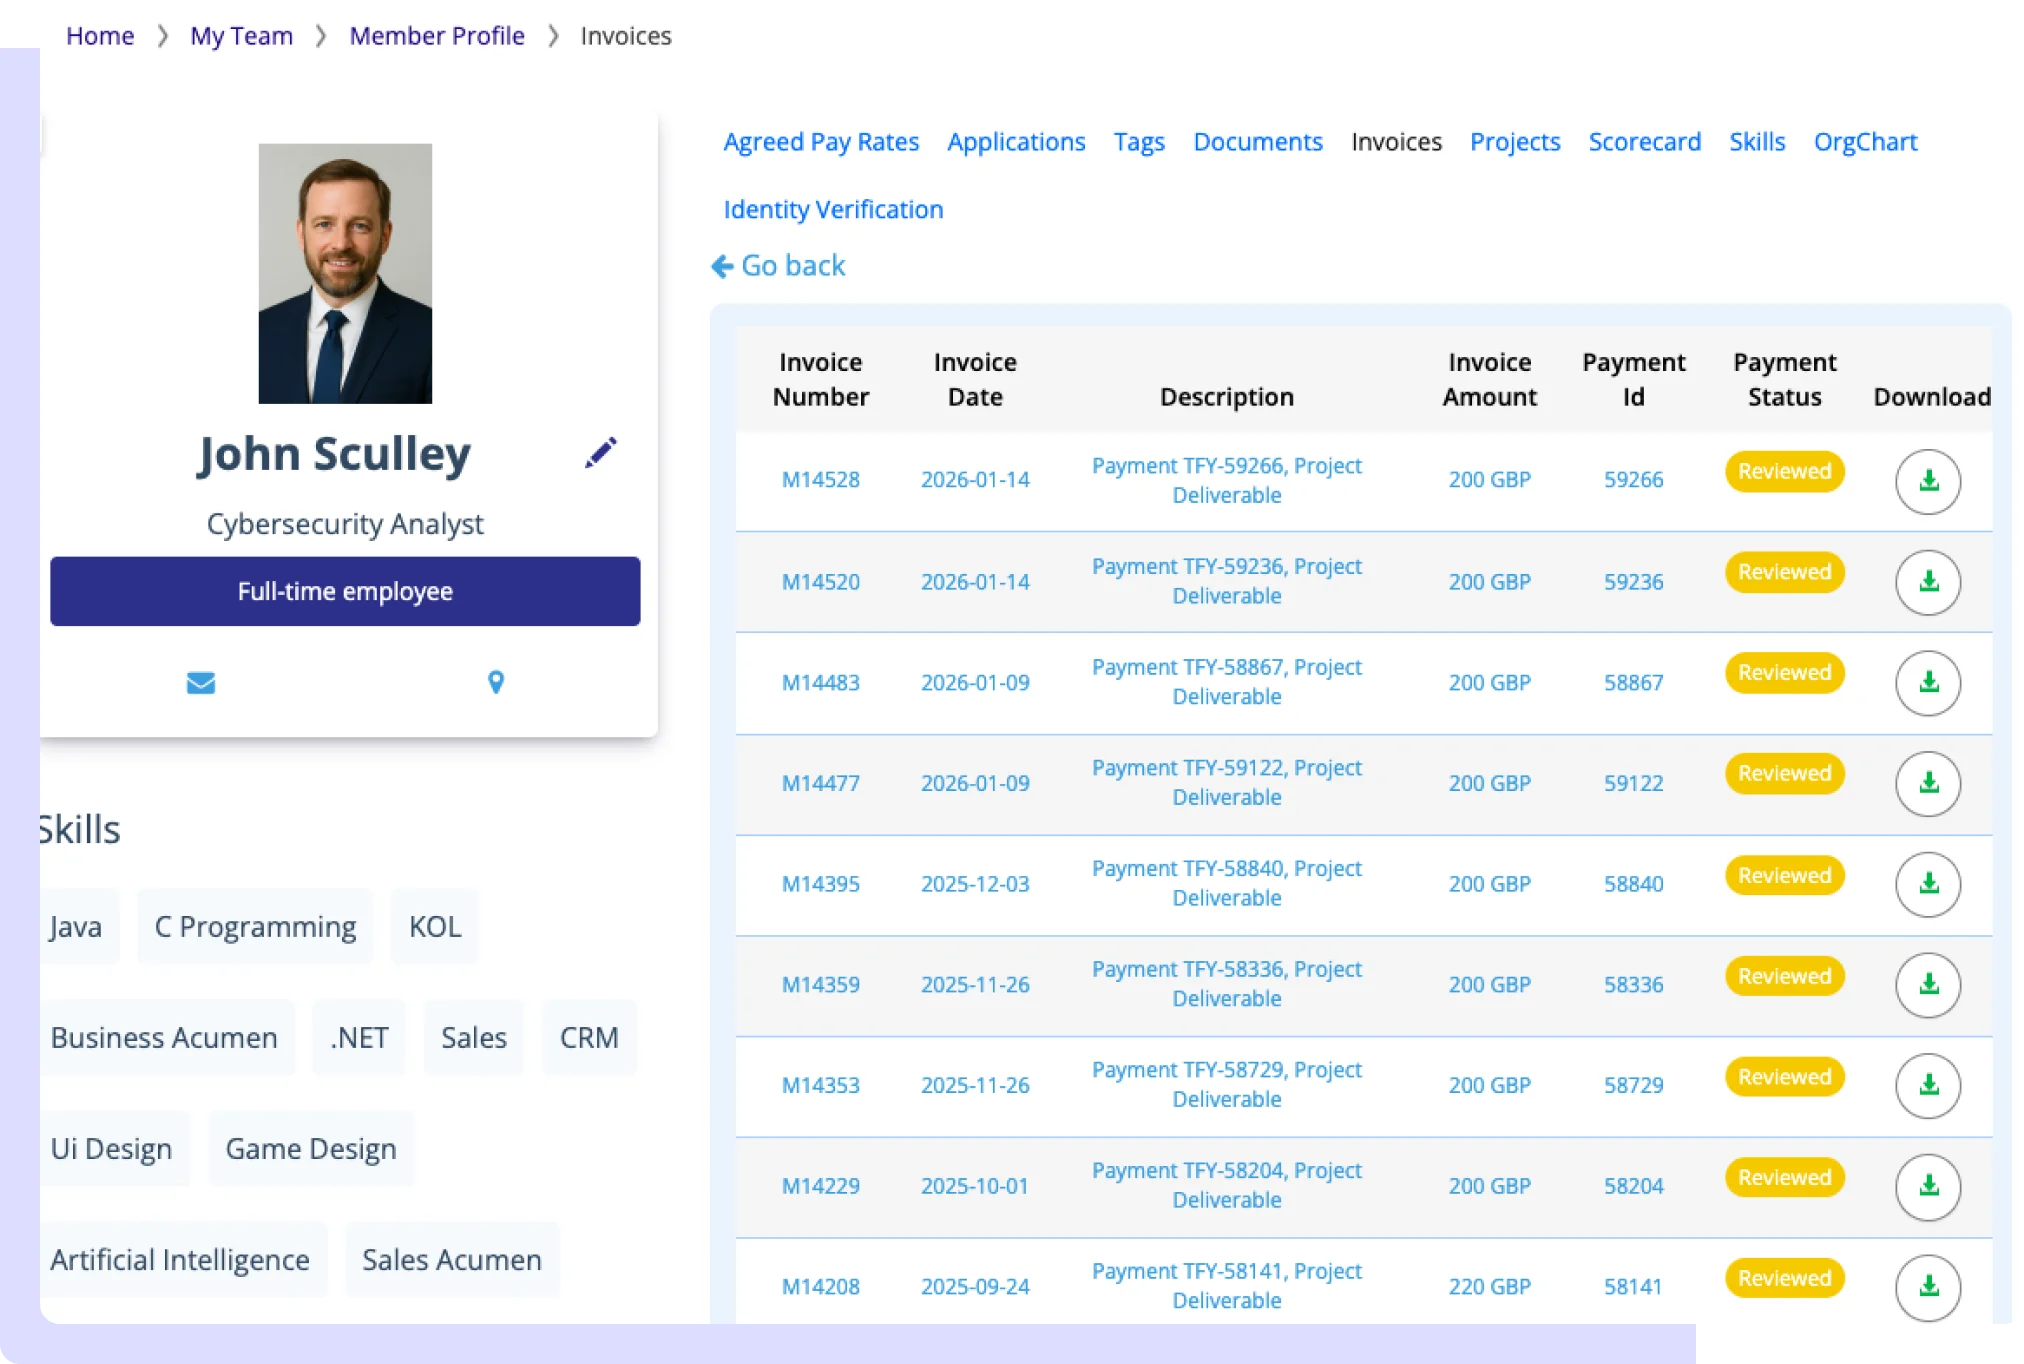Download invoice M14208
2024x1364 pixels.
point(1928,1287)
